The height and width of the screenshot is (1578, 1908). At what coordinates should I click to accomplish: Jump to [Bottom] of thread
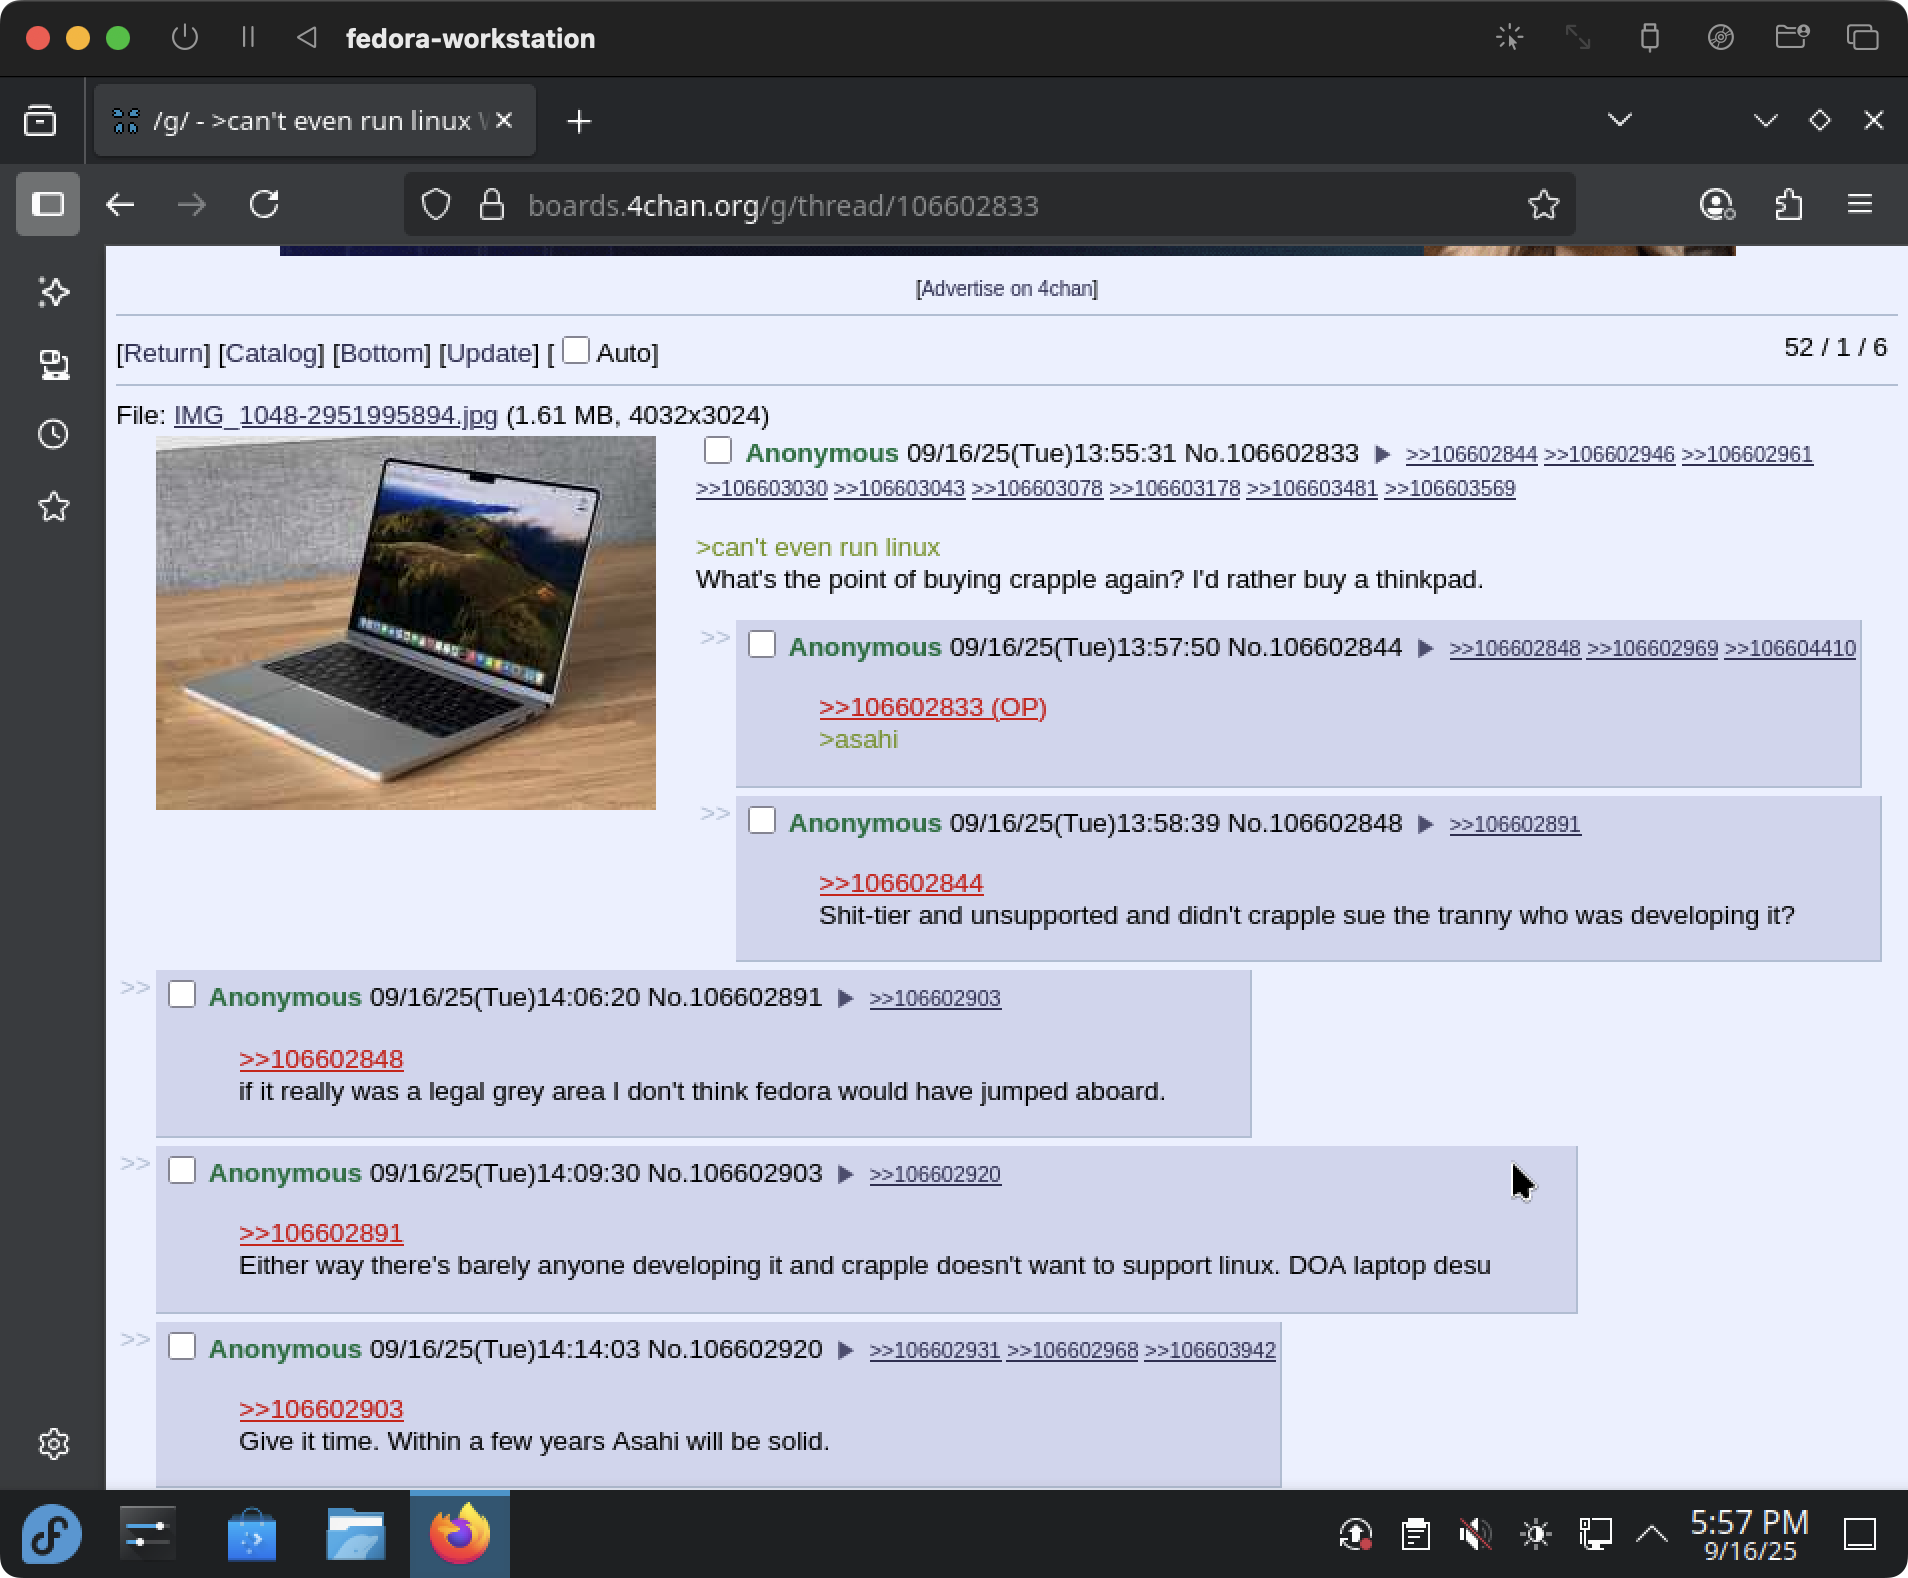(x=381, y=353)
